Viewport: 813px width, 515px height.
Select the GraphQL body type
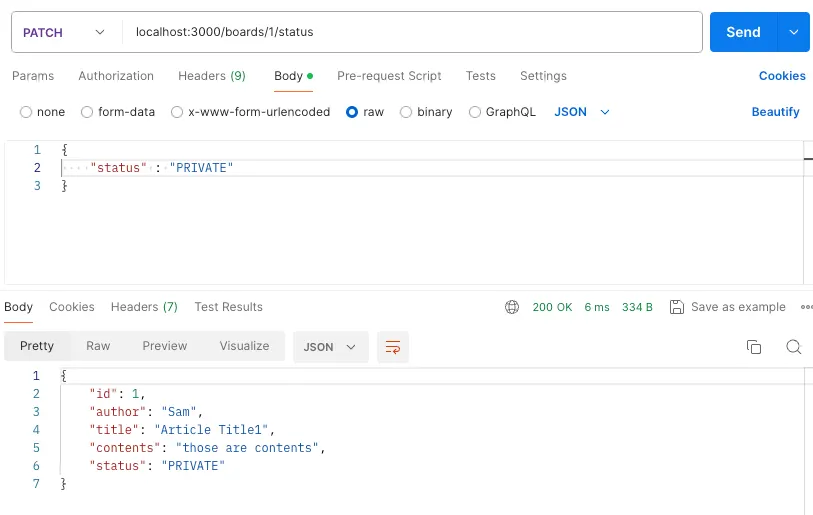(x=475, y=112)
